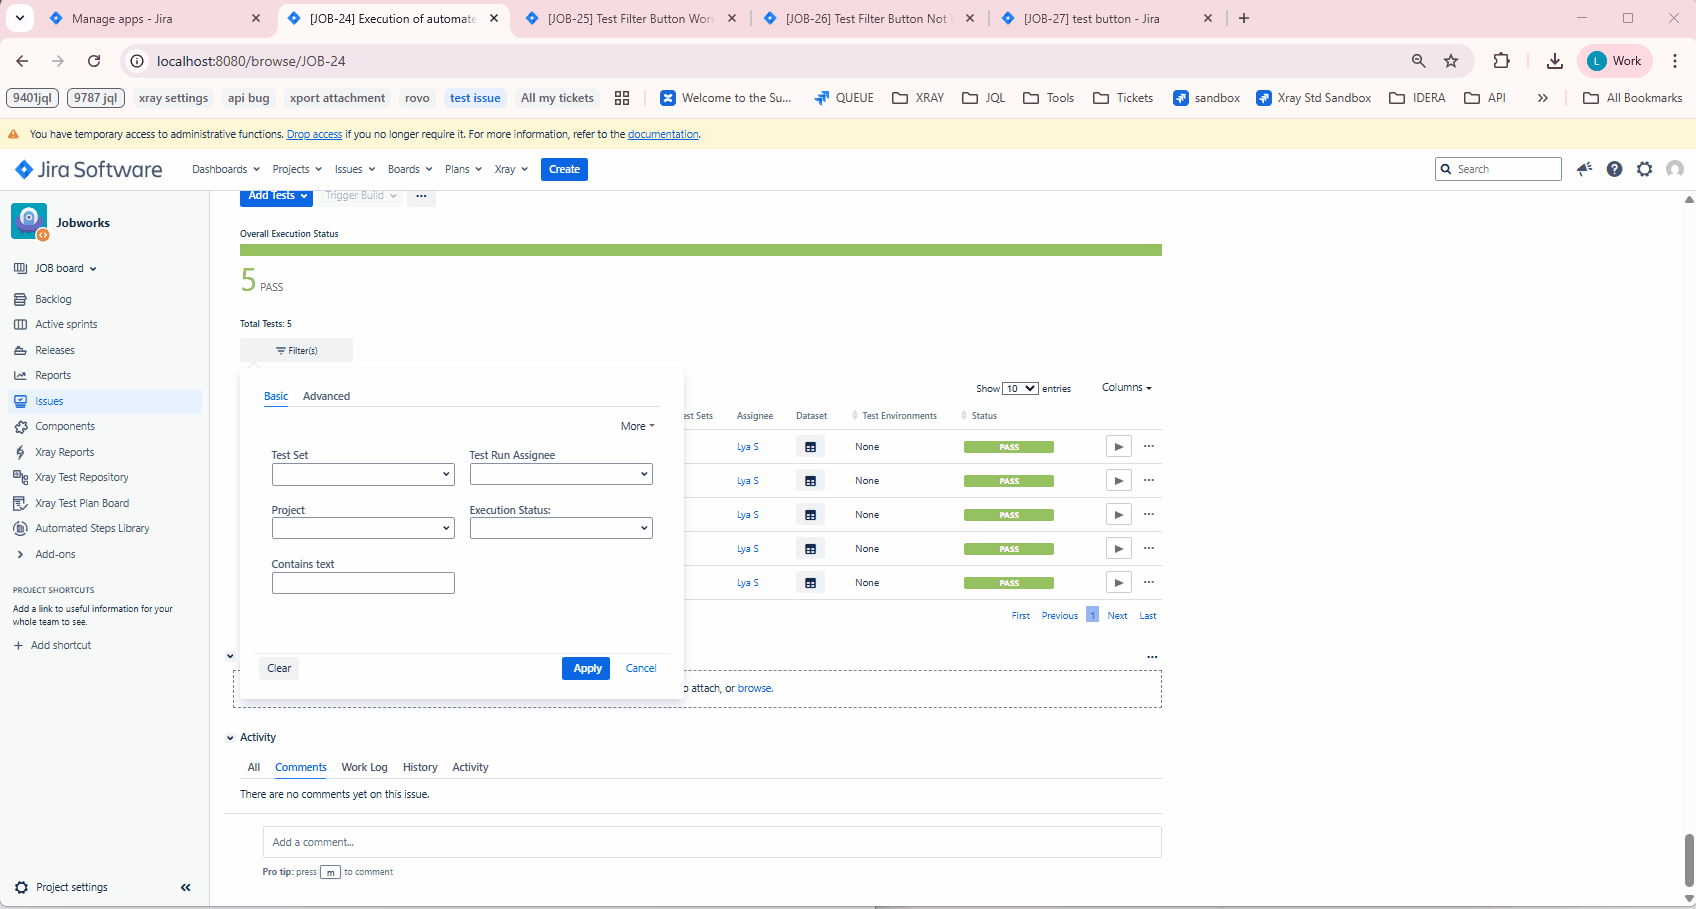The image size is (1696, 909).
Task: Open the user profile avatar icon
Action: pyautogui.click(x=1675, y=169)
